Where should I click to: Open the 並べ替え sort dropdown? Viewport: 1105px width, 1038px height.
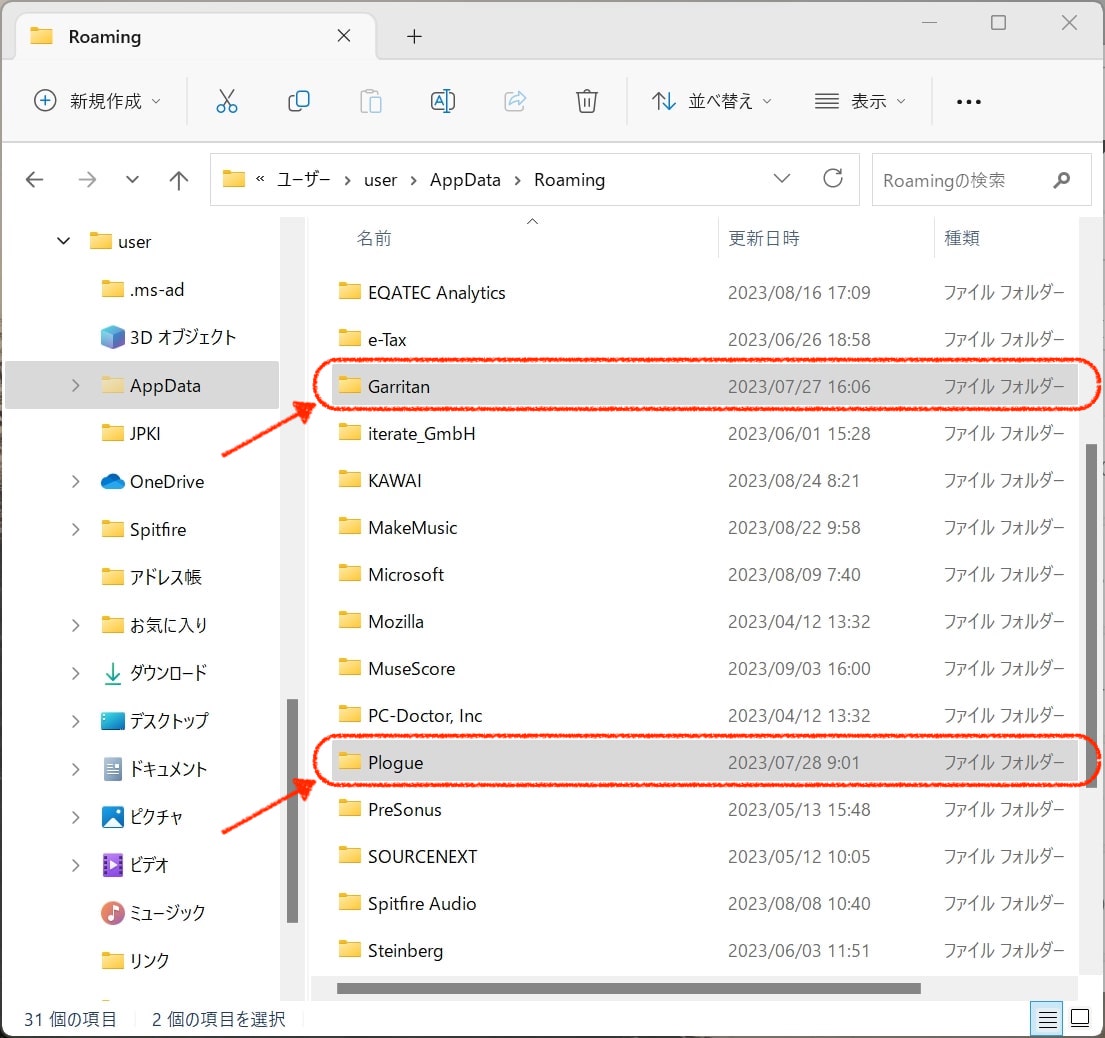(x=712, y=101)
